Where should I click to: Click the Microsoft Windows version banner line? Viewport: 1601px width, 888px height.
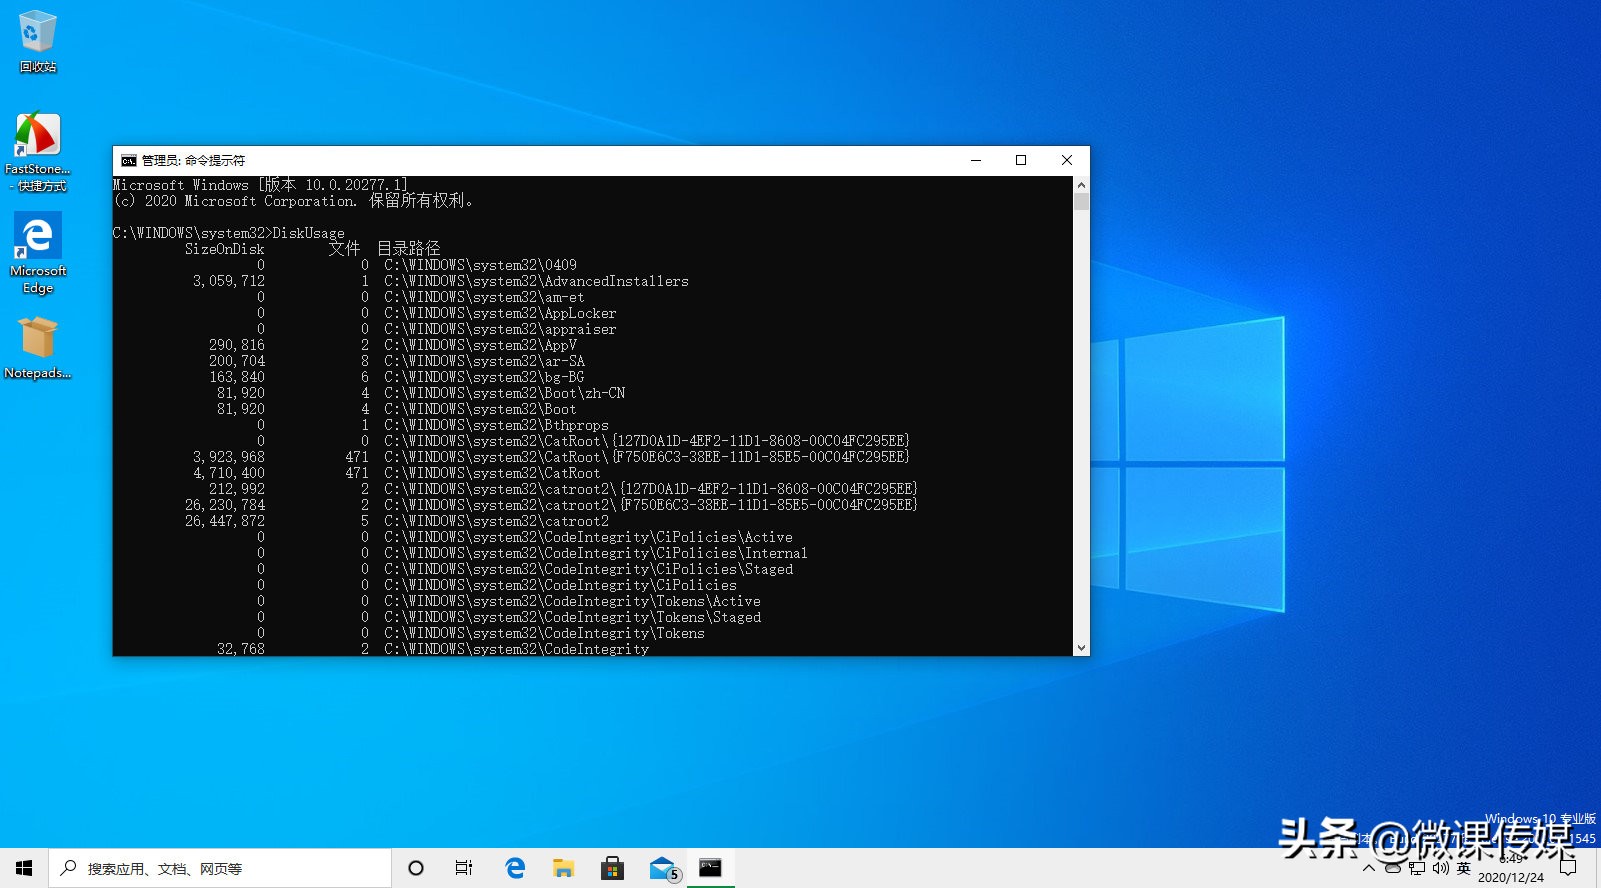tap(260, 185)
